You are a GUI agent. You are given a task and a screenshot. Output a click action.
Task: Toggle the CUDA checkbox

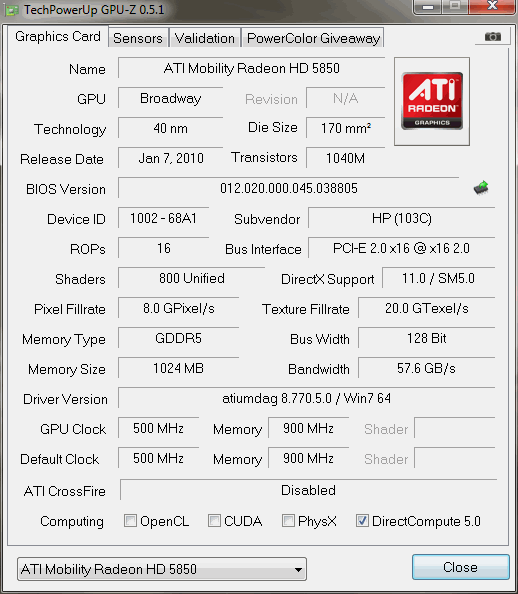(x=214, y=521)
